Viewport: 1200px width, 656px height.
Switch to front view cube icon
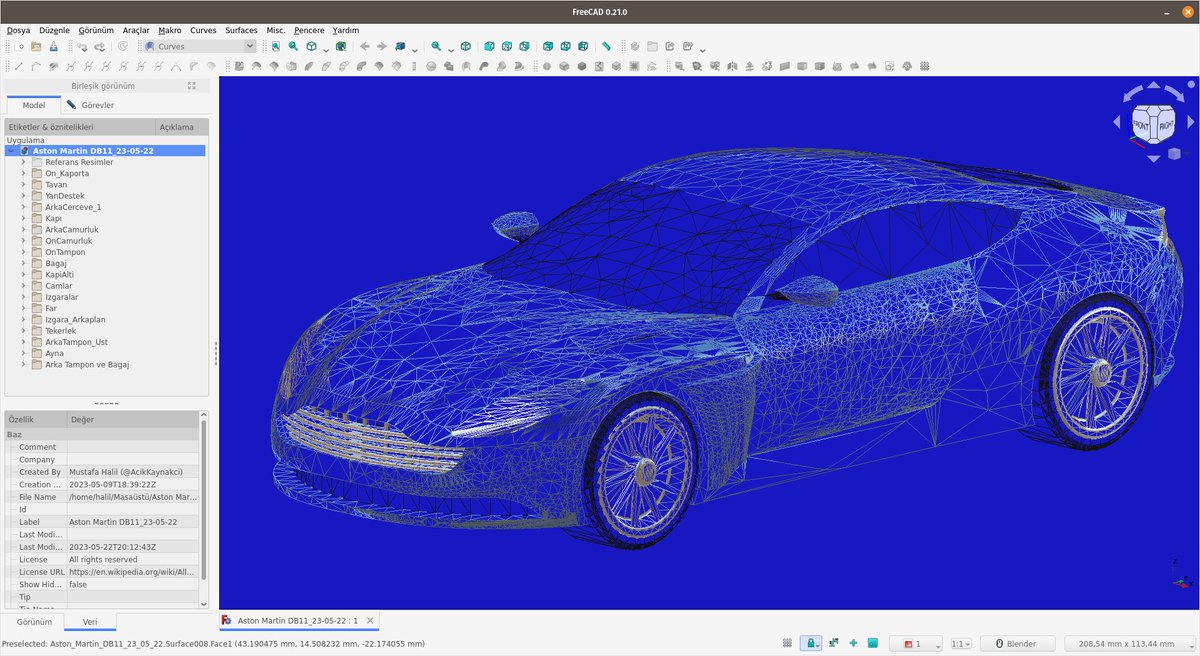click(x=489, y=46)
